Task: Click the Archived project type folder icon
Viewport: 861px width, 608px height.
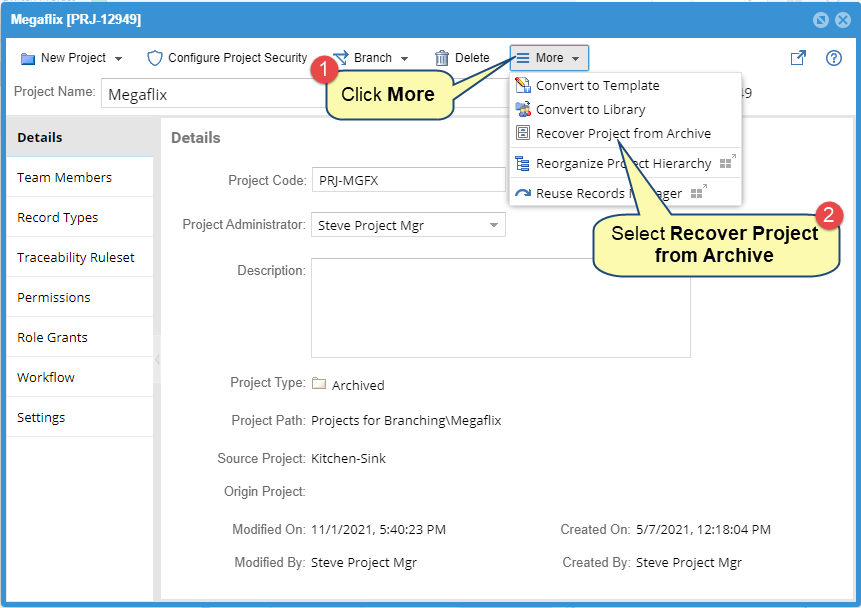Action: [319, 383]
